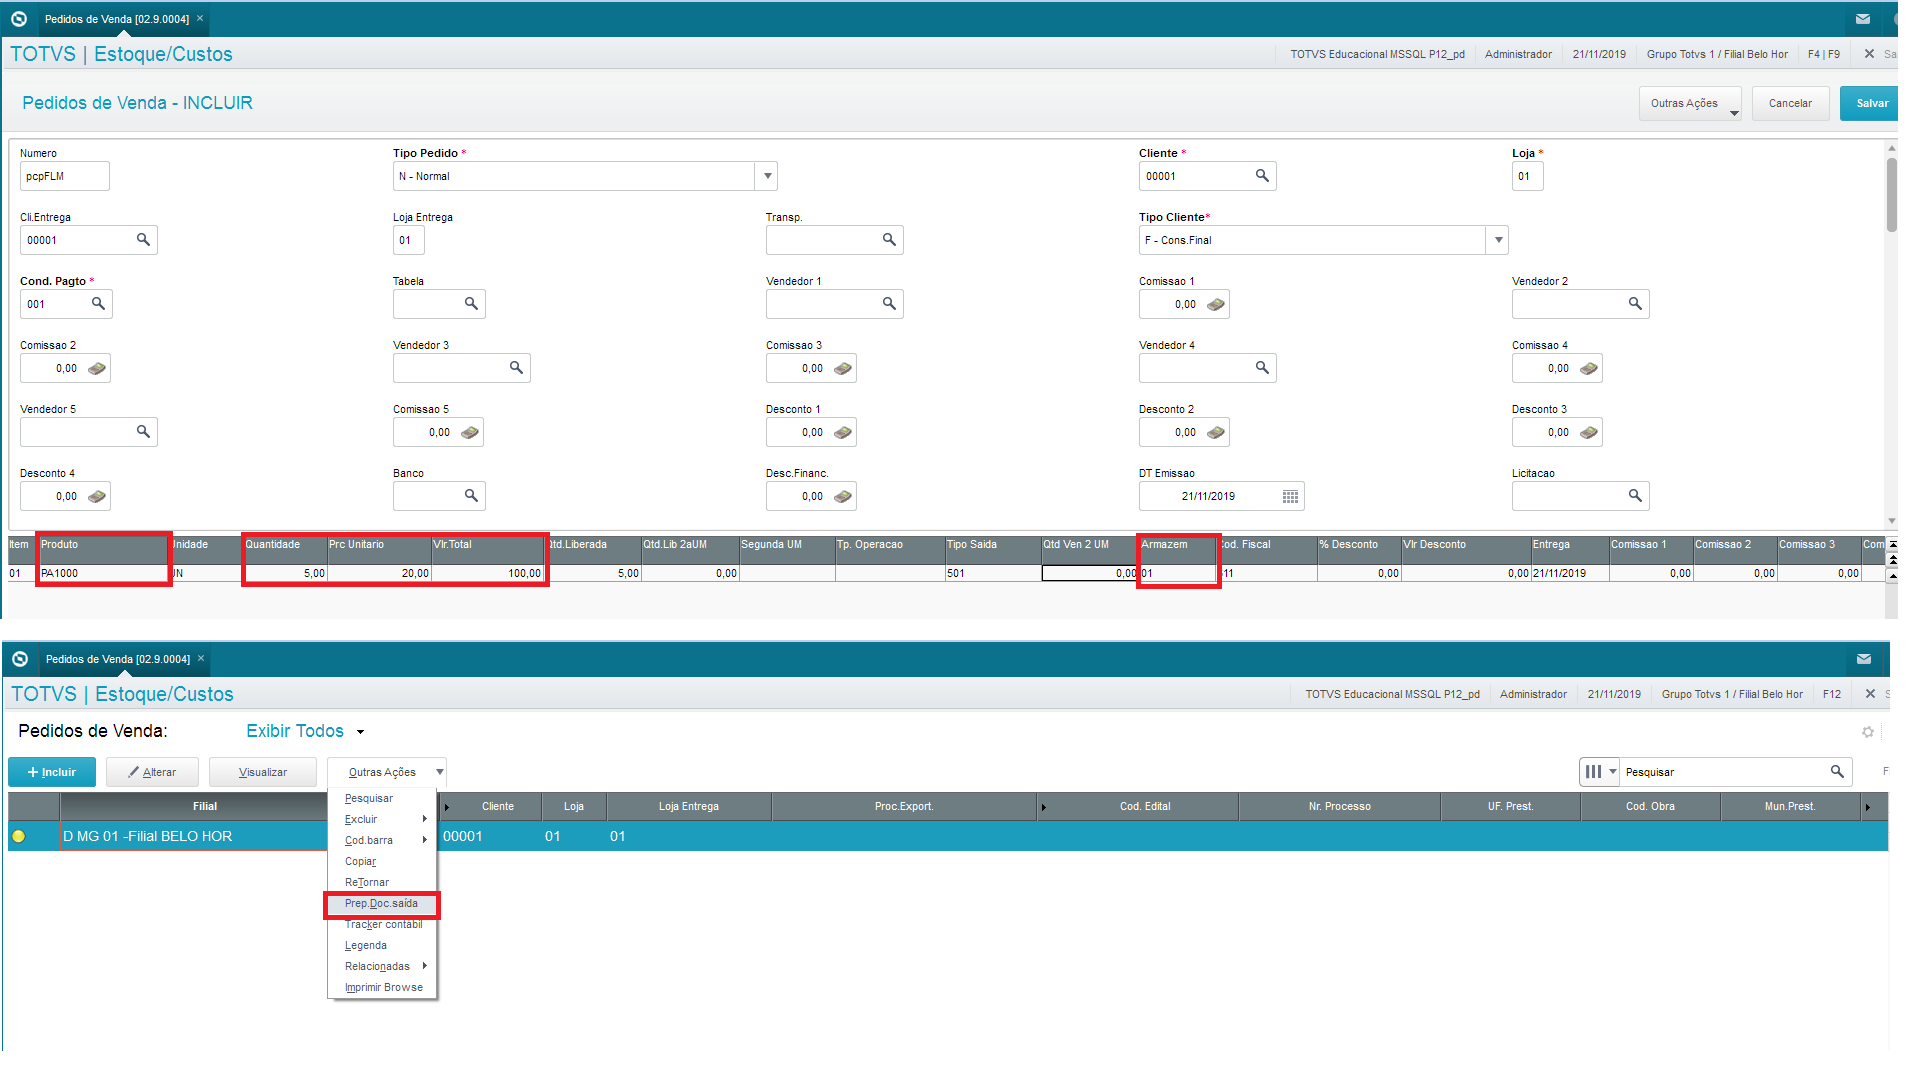Click the Banco search magnifier

coord(471,496)
